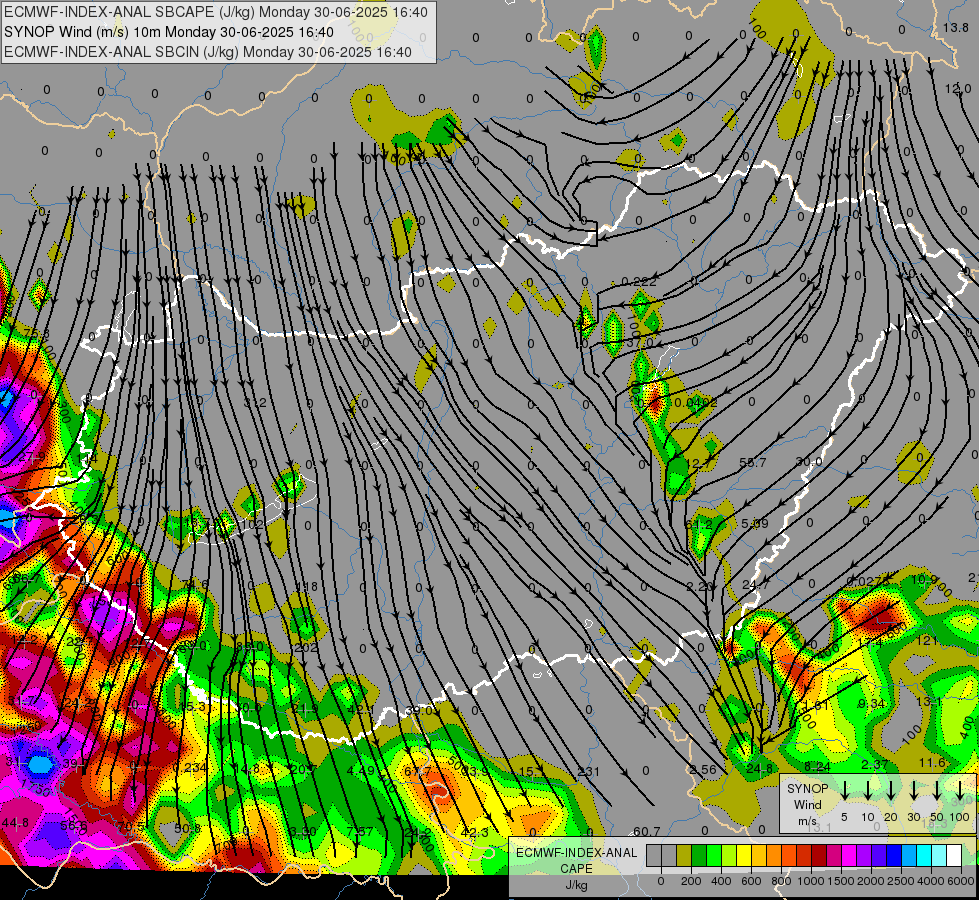Click the 'SYNOP' label in wind legend
The height and width of the screenshot is (900, 979).
click(x=807, y=788)
